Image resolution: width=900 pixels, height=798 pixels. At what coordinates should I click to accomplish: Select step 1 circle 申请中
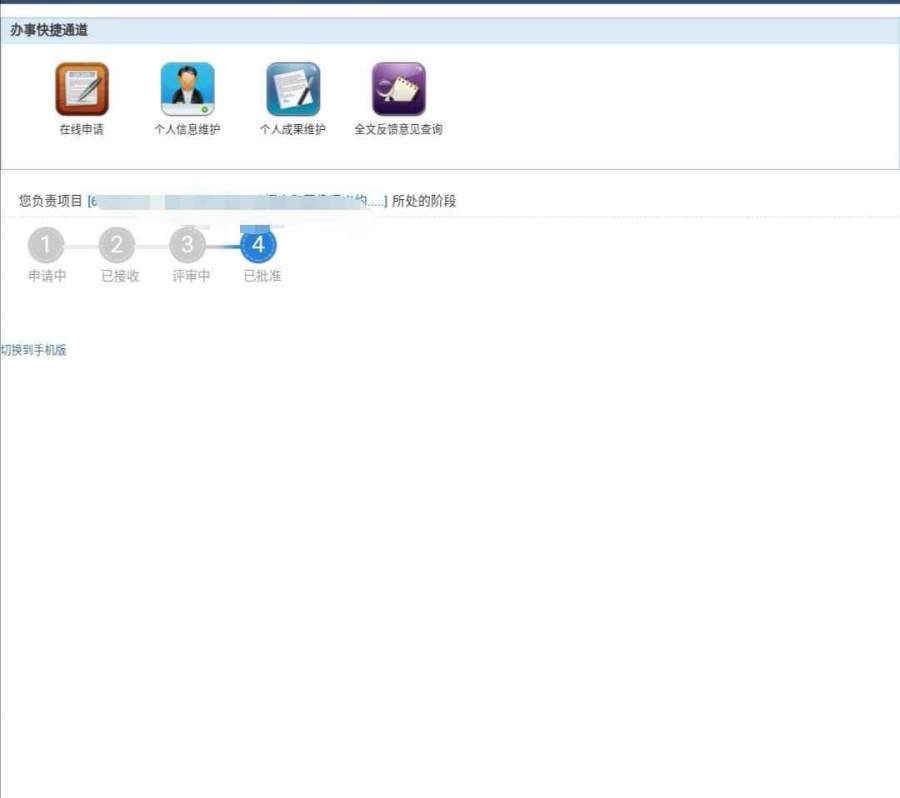click(46, 245)
